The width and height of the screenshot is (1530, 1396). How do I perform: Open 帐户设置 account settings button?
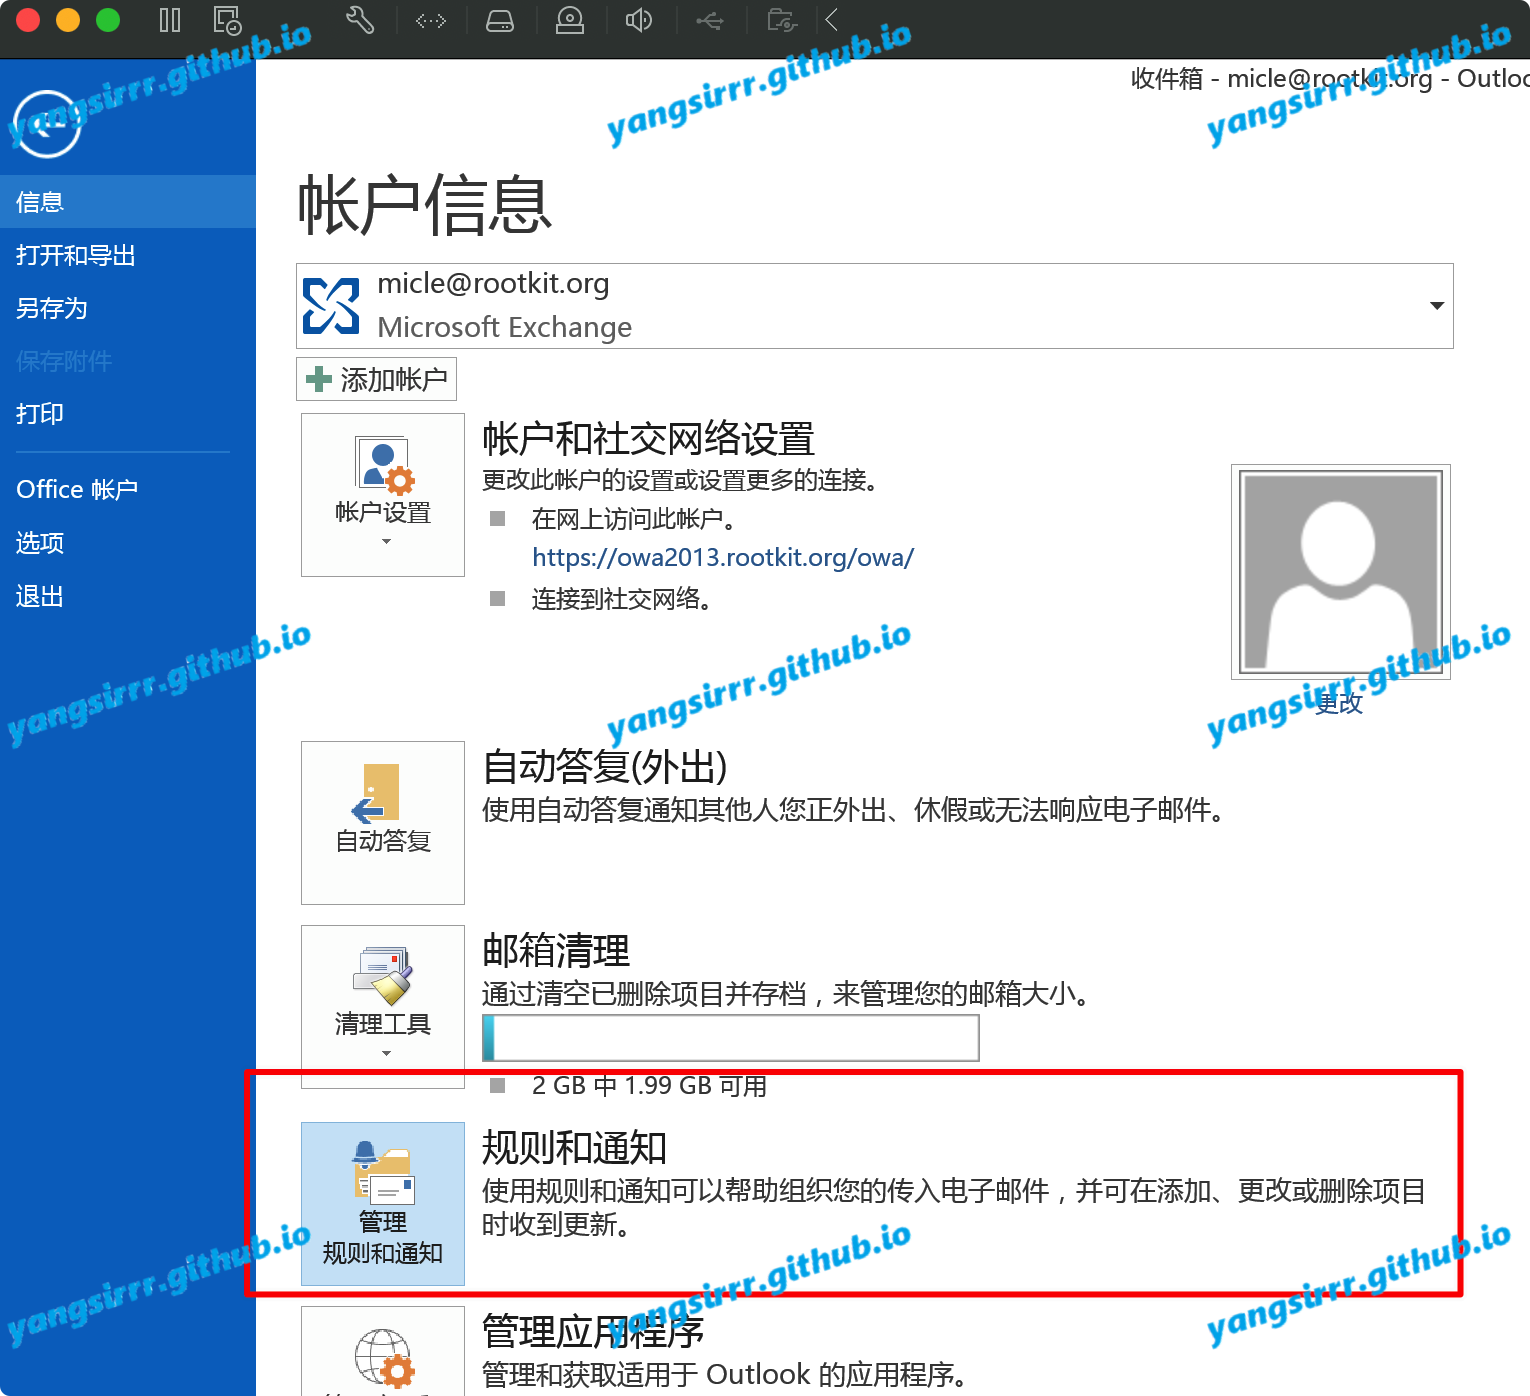[x=383, y=495]
